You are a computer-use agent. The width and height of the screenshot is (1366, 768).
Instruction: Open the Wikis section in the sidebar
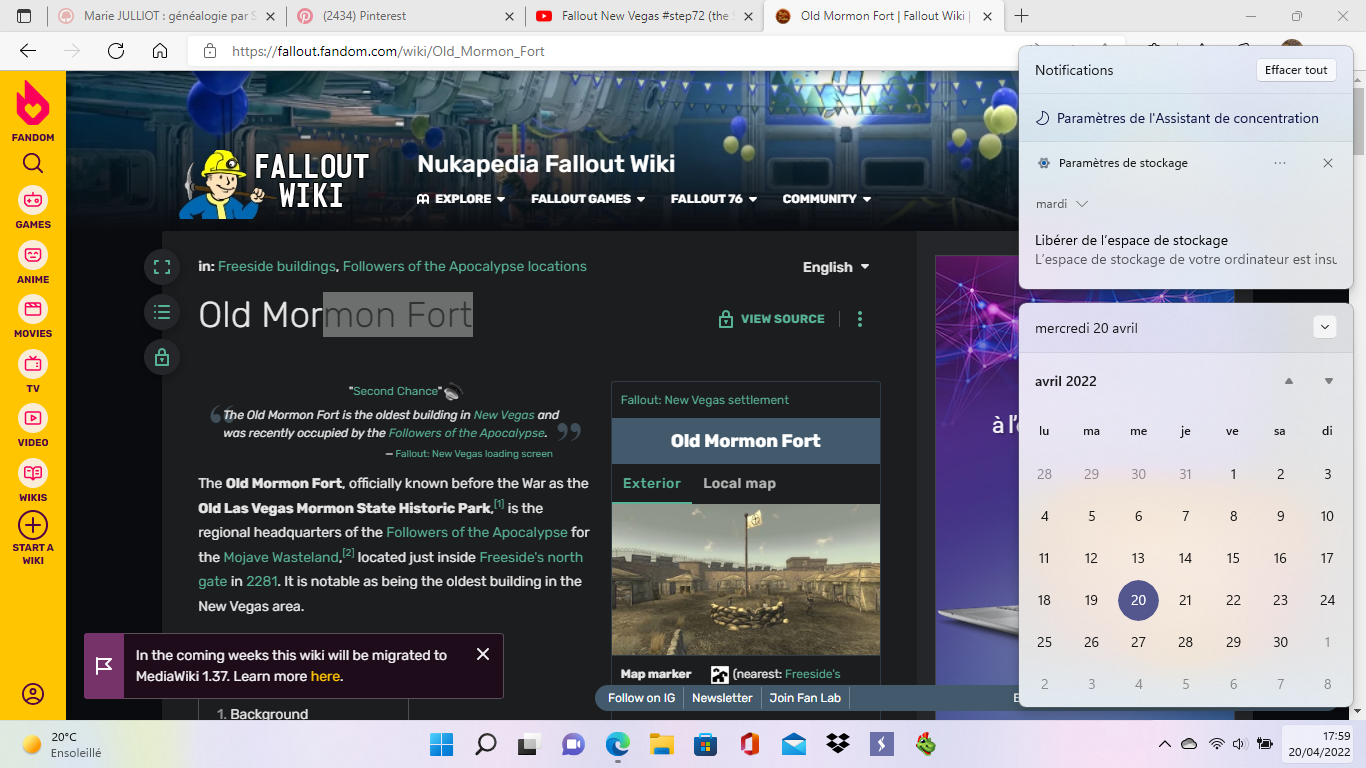[x=33, y=482]
